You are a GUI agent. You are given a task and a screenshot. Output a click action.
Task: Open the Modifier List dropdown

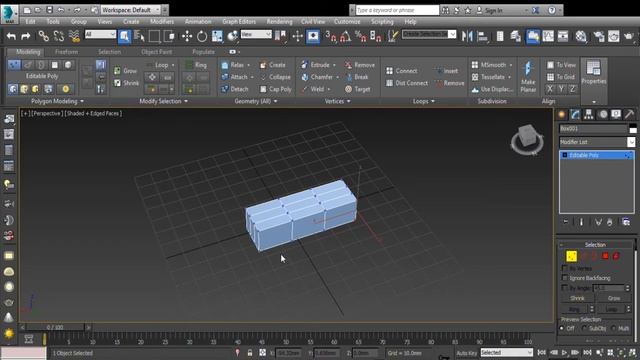coord(597,142)
